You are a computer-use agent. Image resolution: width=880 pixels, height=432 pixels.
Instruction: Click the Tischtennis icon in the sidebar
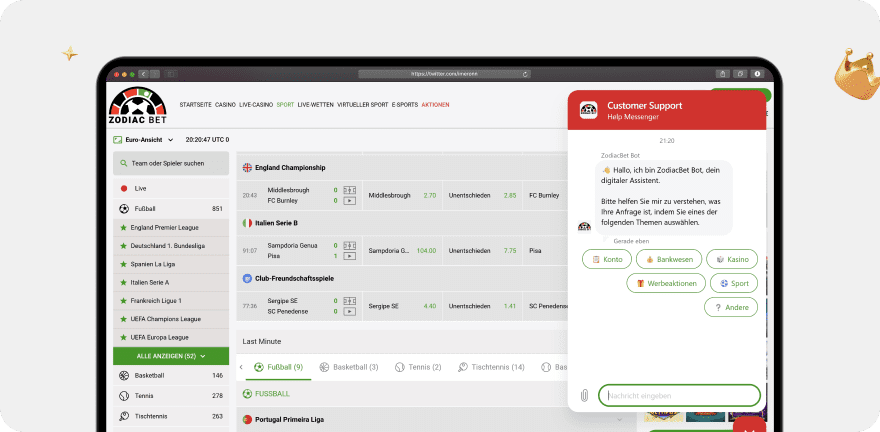click(x=124, y=416)
